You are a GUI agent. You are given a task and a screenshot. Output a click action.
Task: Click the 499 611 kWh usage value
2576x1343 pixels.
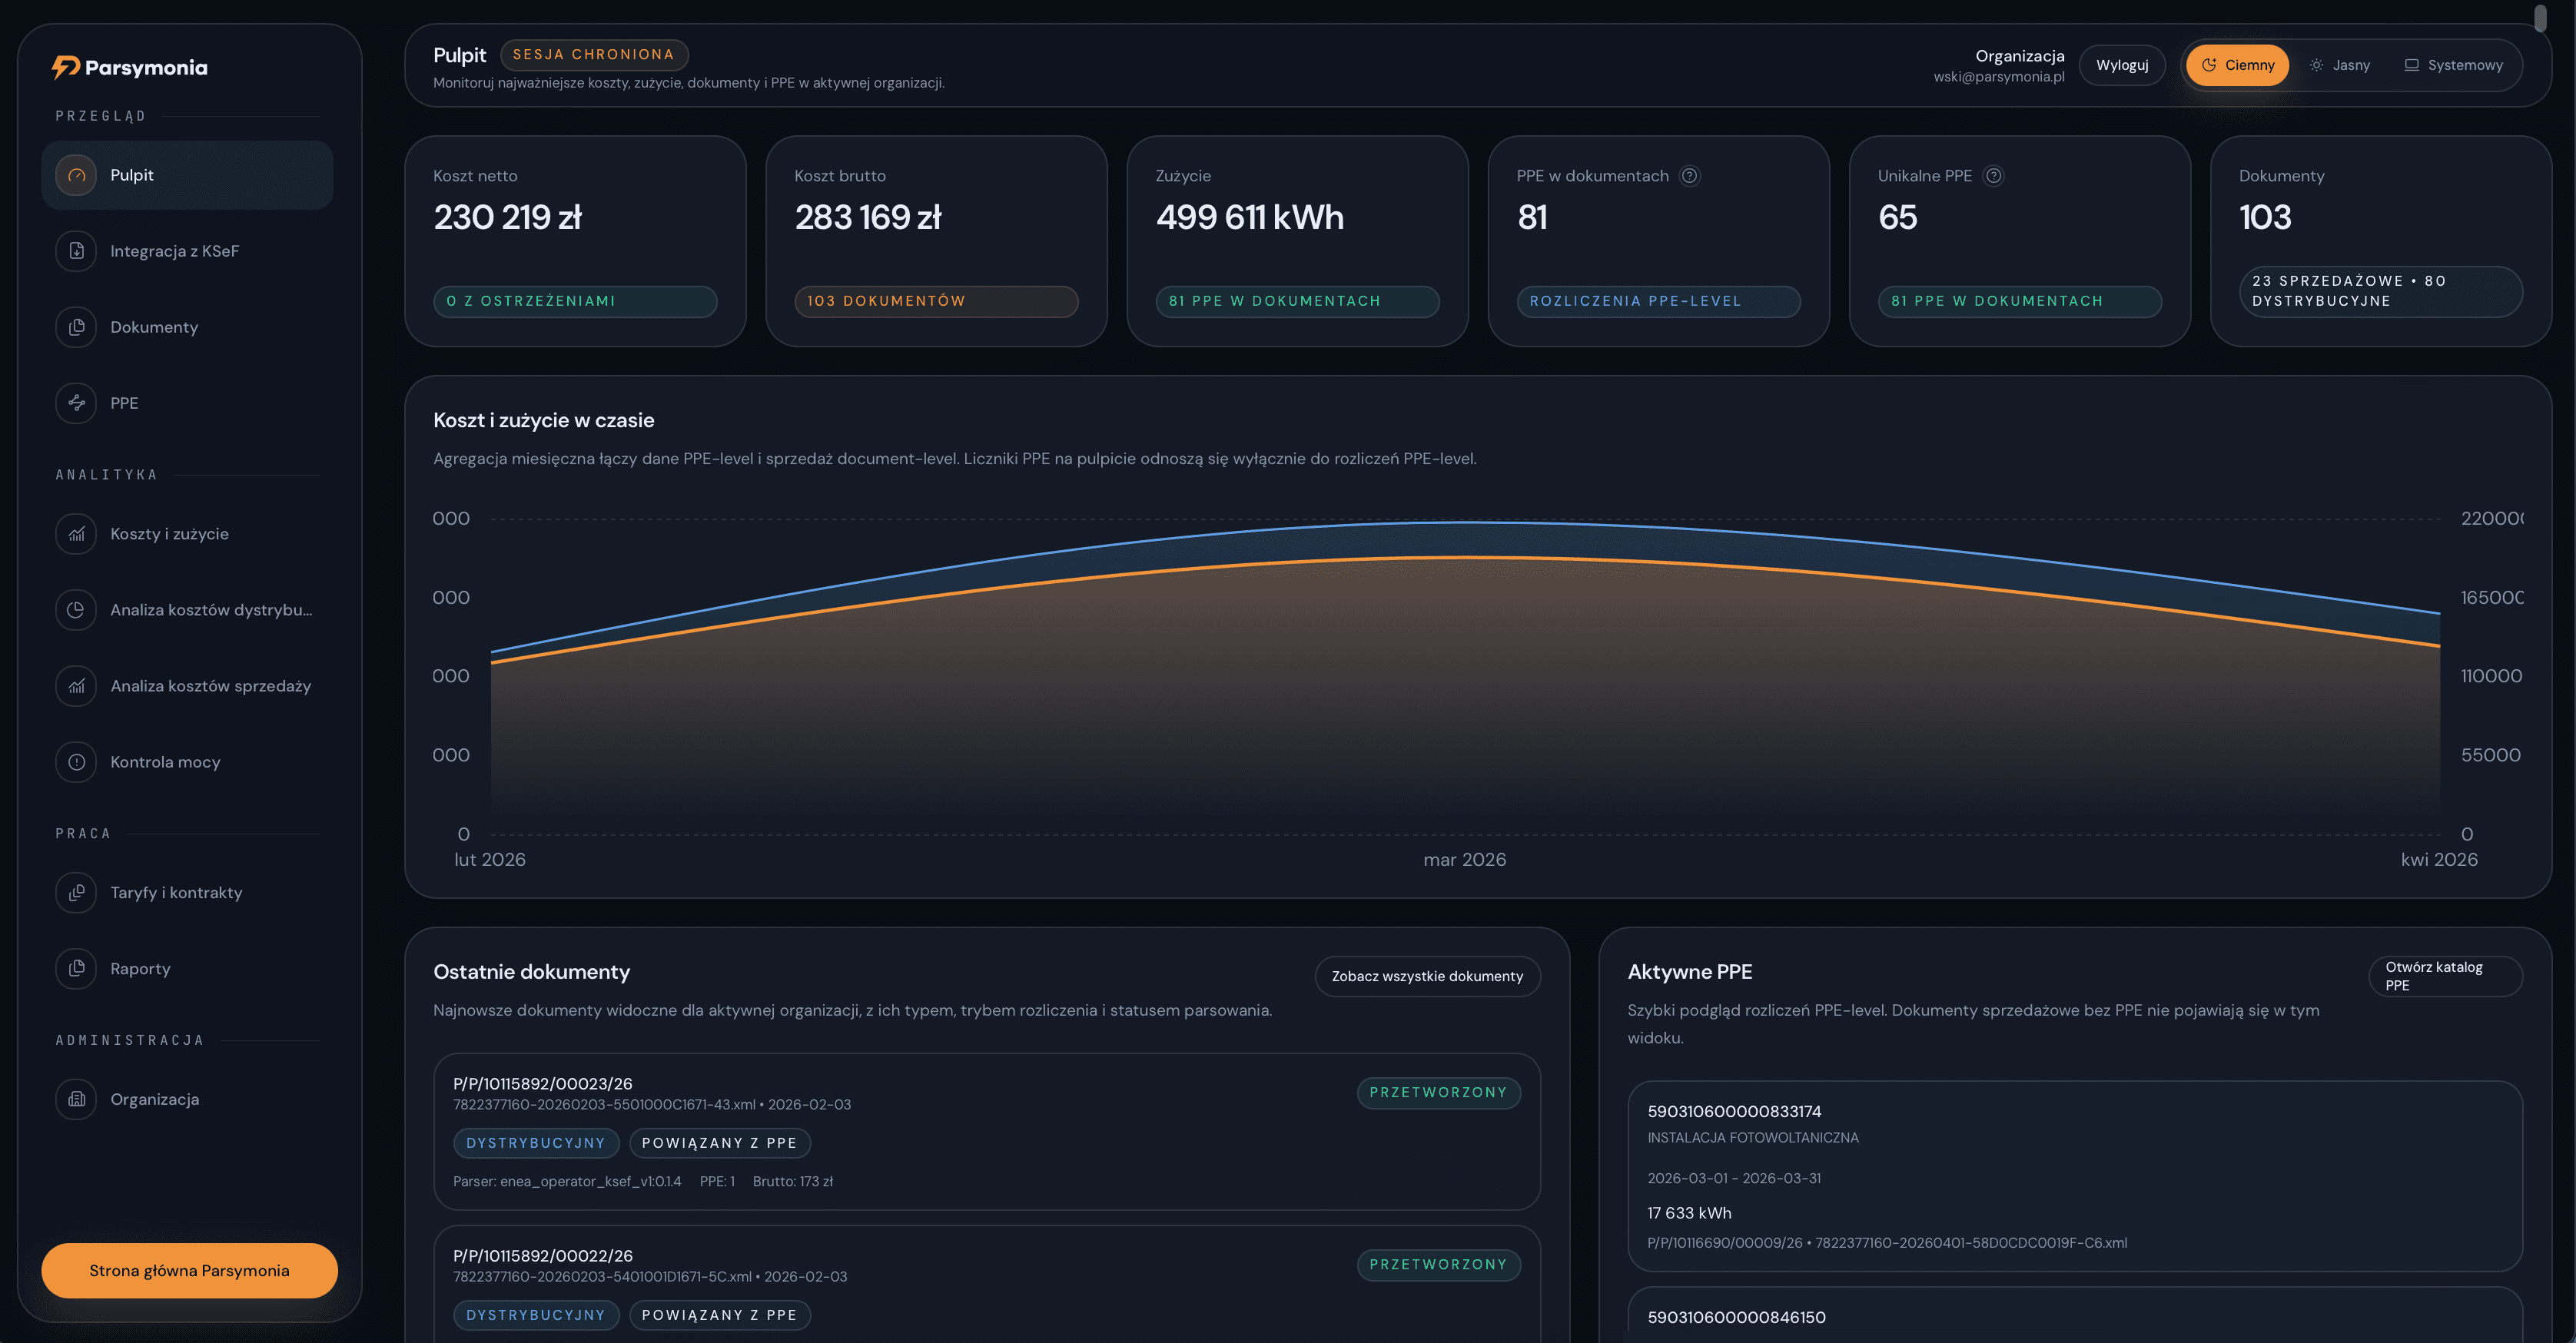(x=1249, y=217)
